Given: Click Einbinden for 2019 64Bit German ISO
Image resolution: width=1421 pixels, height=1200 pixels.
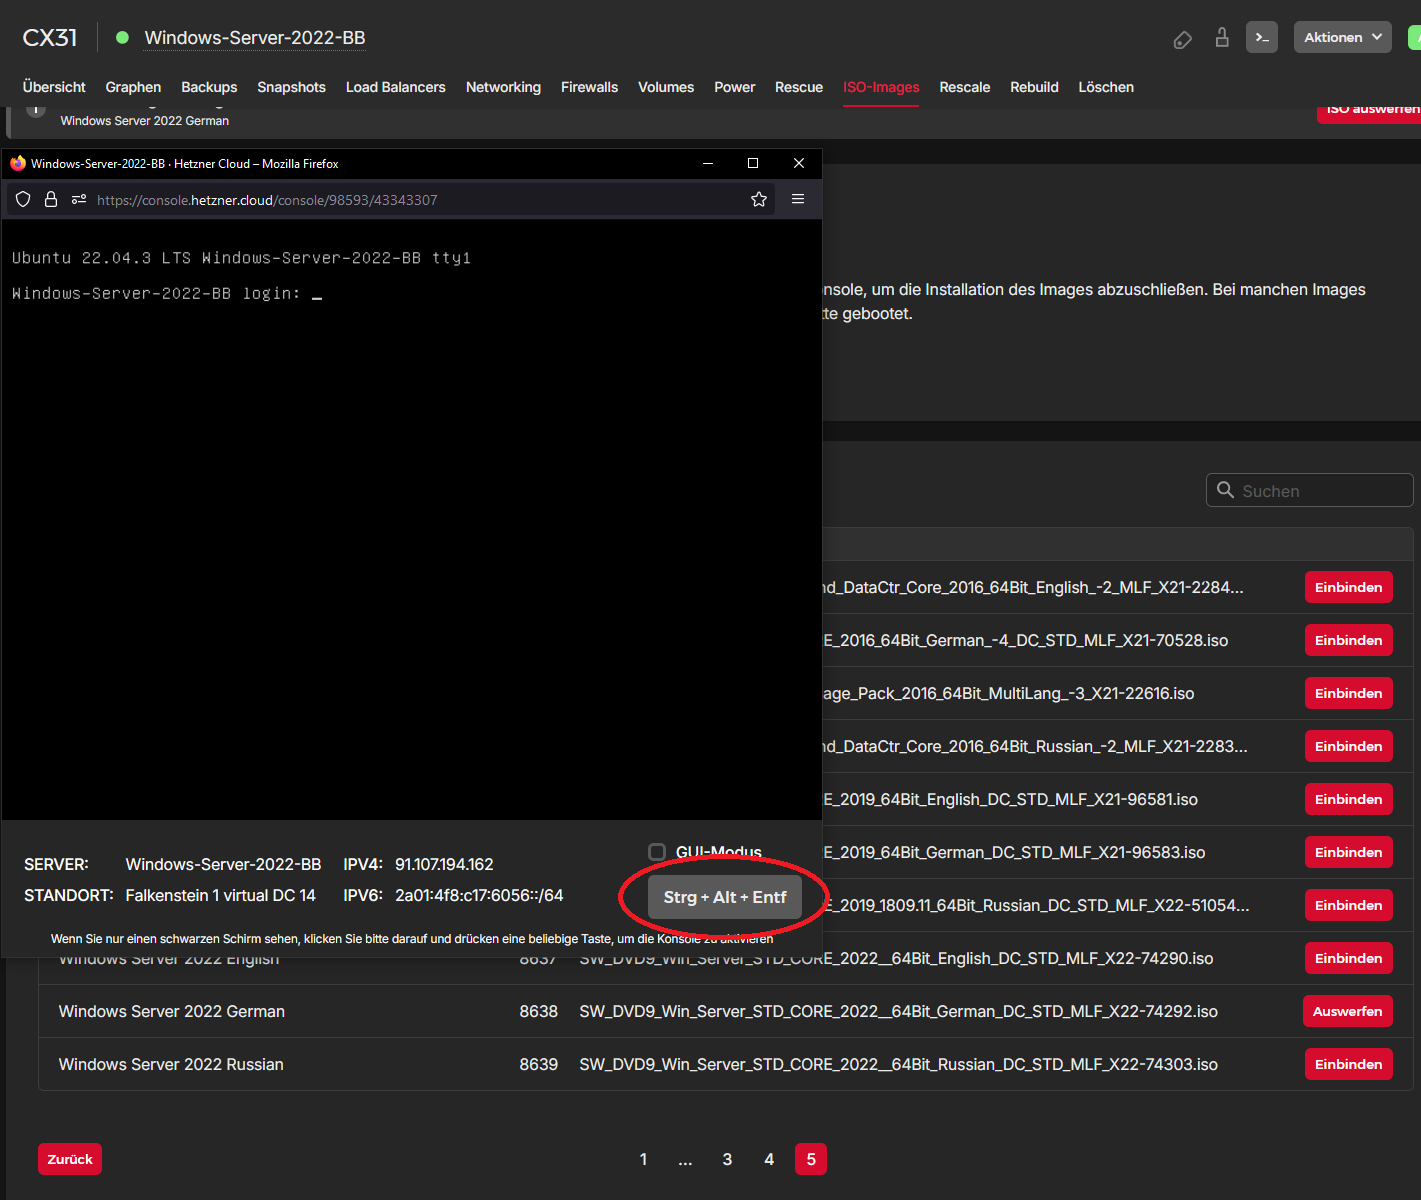Looking at the screenshot, I should 1348,852.
